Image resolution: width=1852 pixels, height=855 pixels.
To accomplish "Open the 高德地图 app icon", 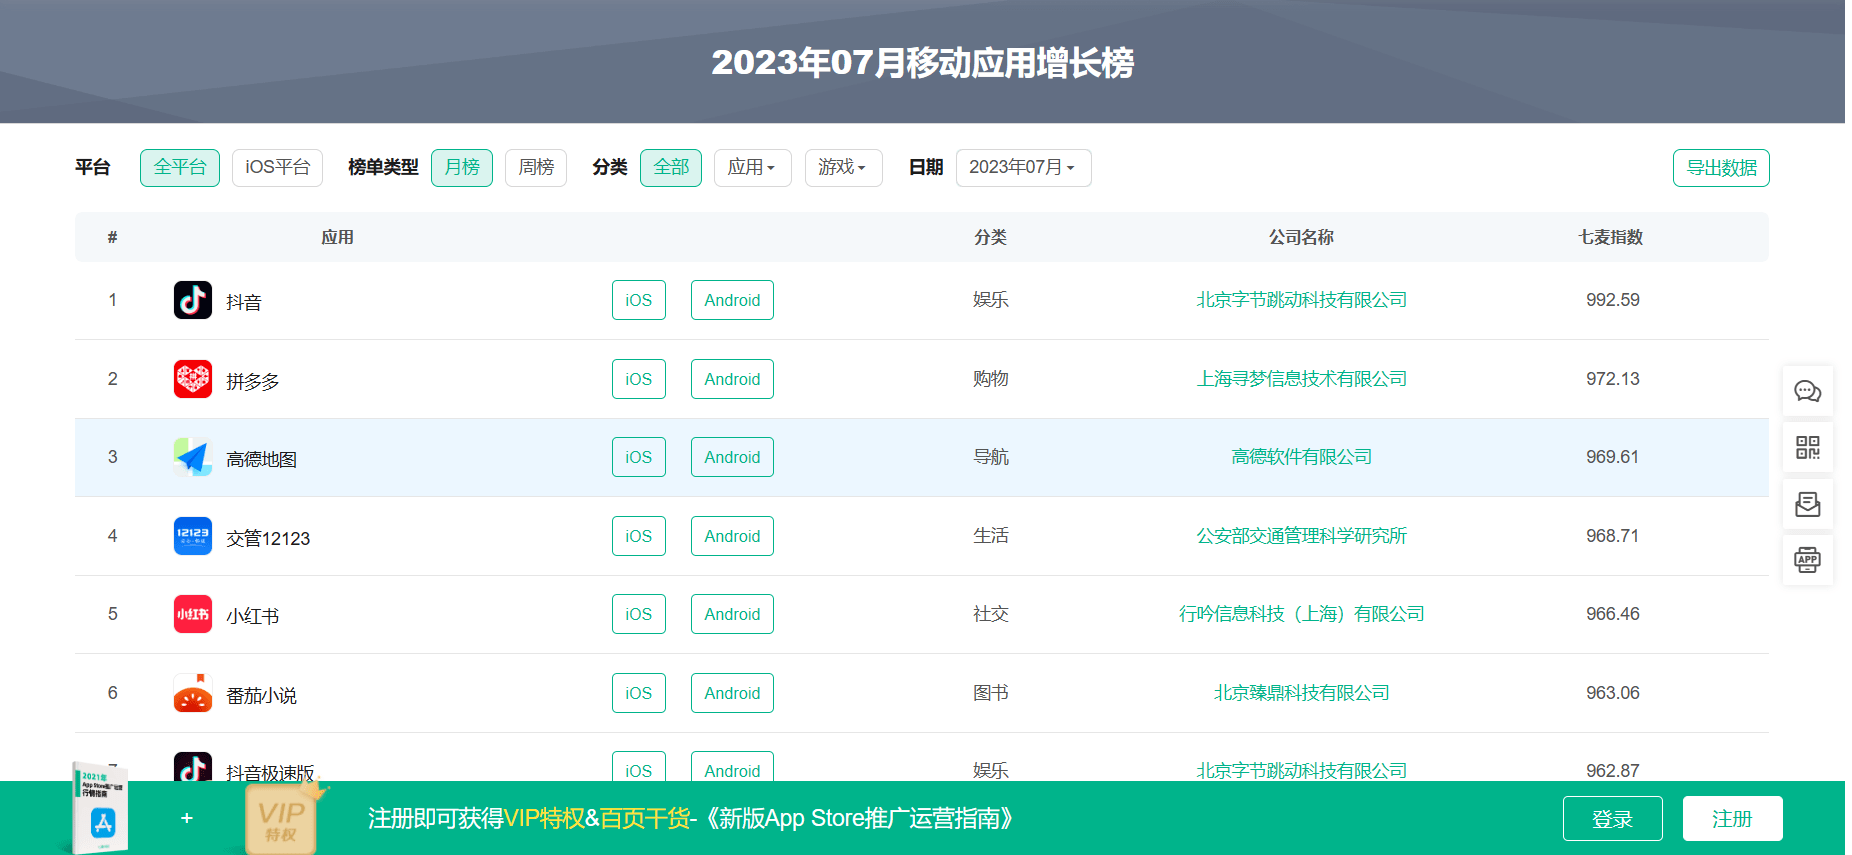I will coord(193,457).
